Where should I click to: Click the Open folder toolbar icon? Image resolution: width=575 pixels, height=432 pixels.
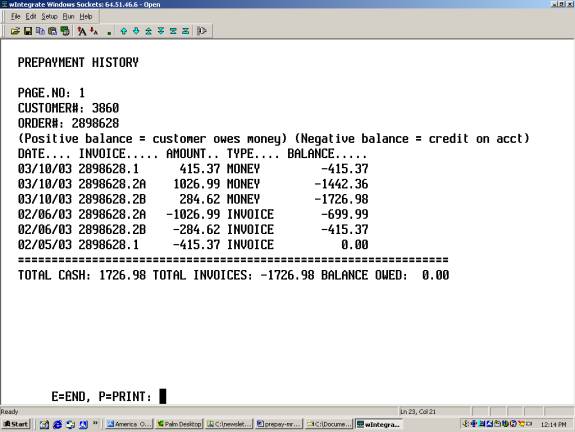coord(15,31)
